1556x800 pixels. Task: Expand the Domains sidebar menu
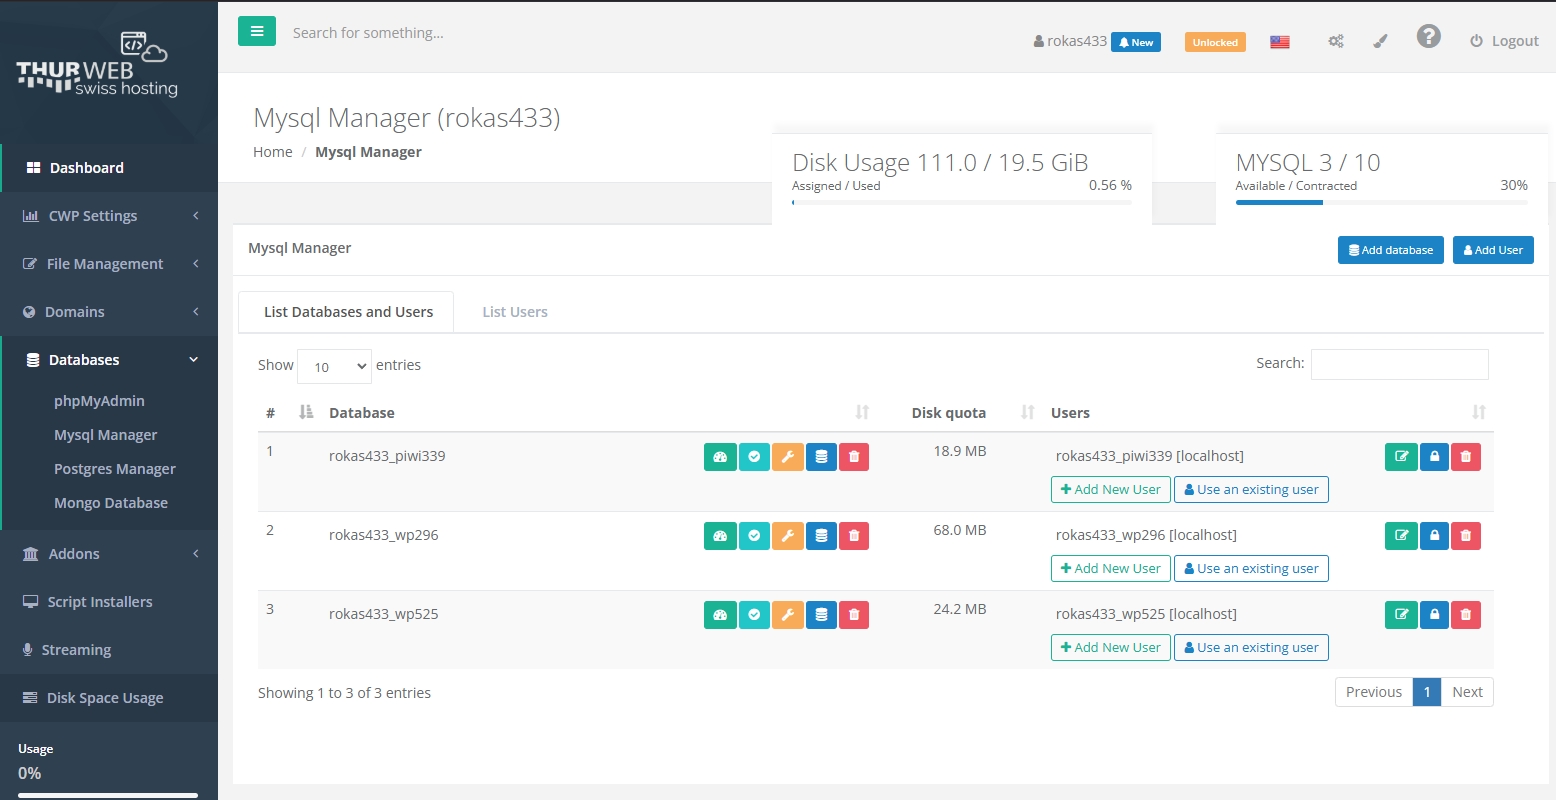(x=109, y=312)
